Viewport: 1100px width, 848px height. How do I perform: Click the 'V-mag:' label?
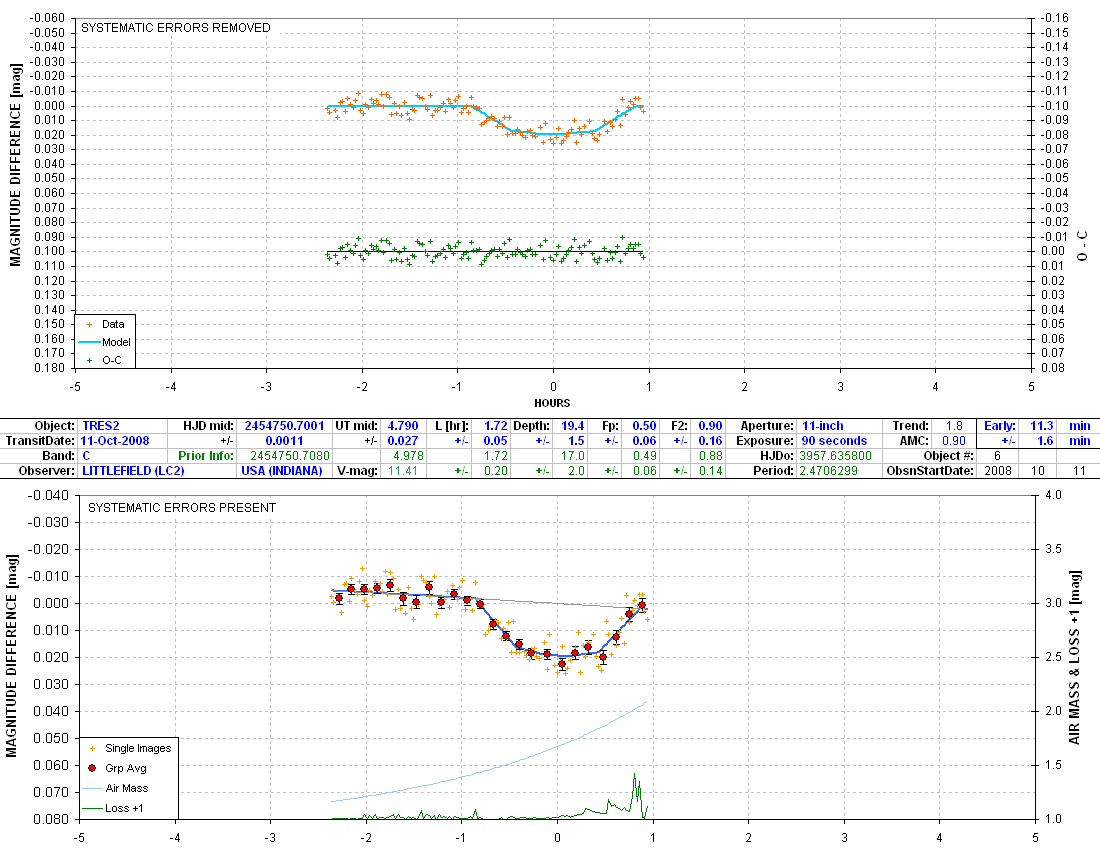click(x=357, y=471)
